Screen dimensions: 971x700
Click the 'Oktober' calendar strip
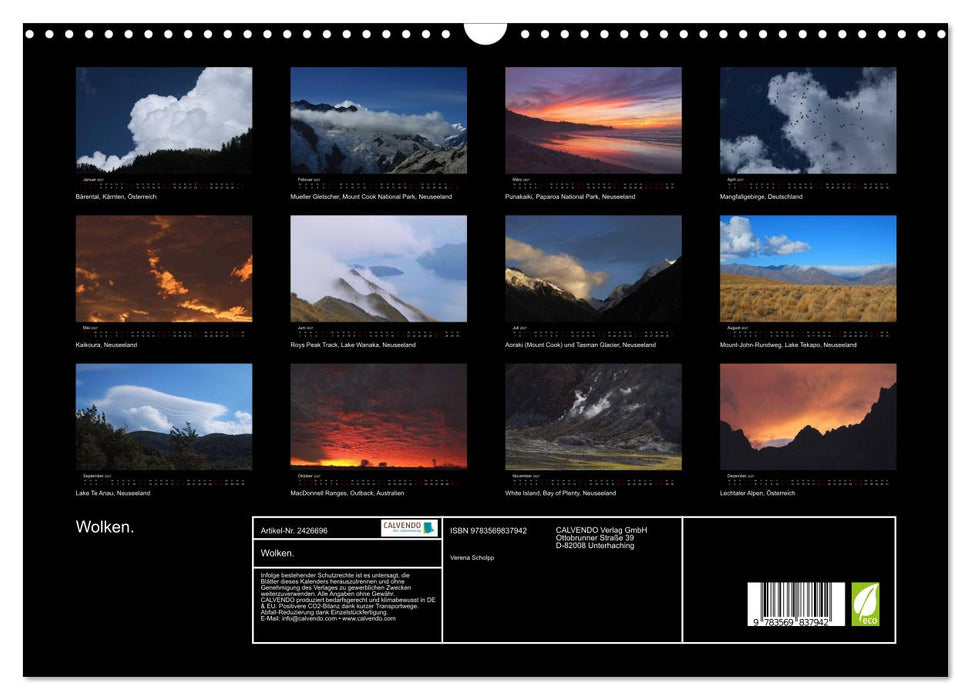point(378,480)
